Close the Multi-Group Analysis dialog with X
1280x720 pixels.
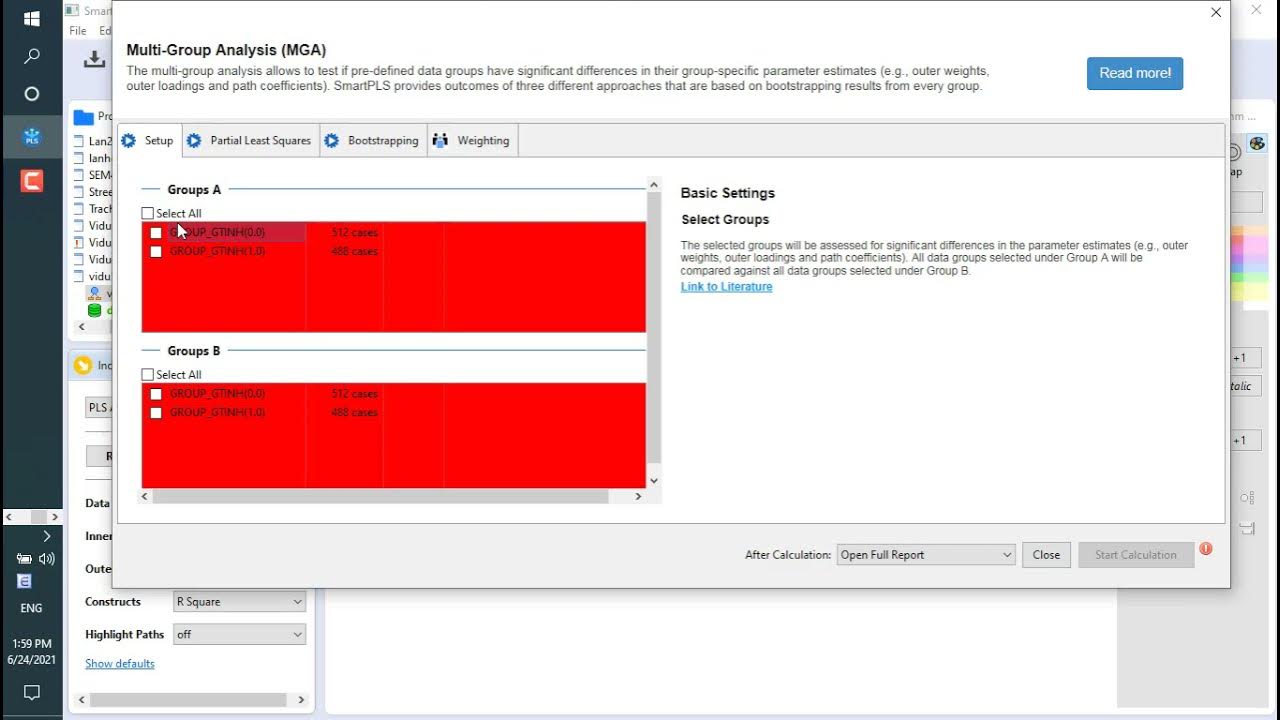click(1216, 13)
